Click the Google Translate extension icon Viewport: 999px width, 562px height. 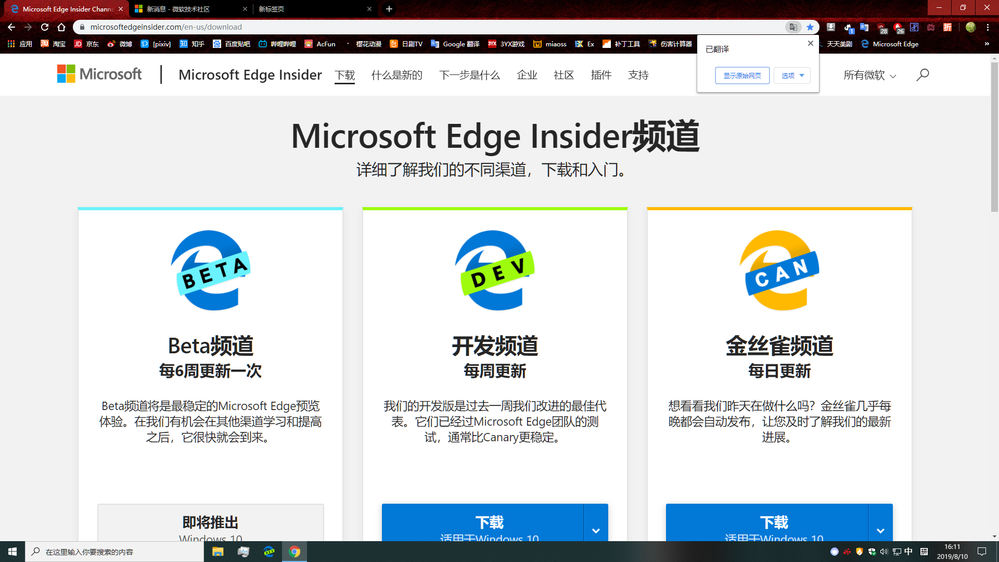coord(864,27)
